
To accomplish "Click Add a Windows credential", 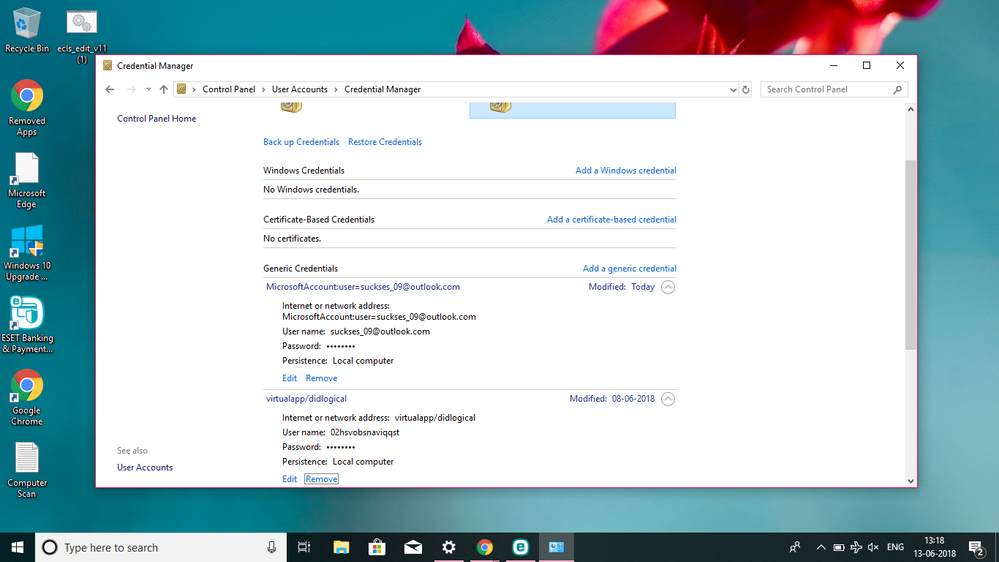I will click(x=626, y=171).
